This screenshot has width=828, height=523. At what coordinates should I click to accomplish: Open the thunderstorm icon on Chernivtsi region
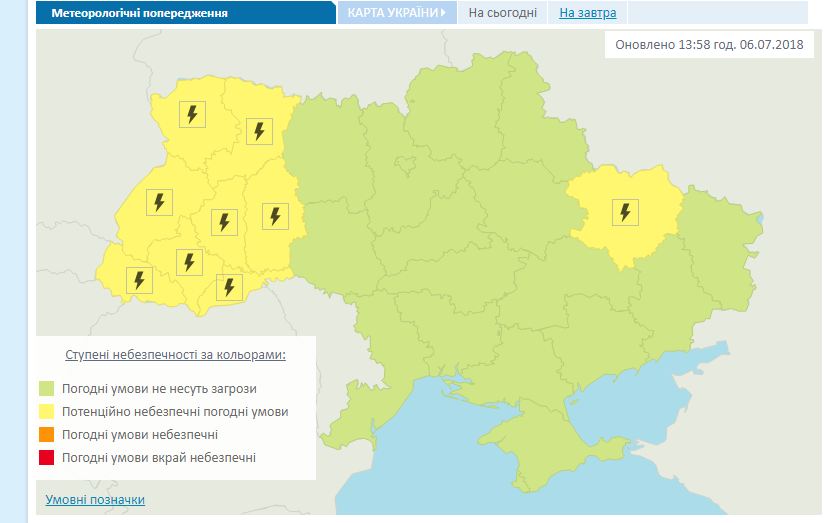[229, 287]
